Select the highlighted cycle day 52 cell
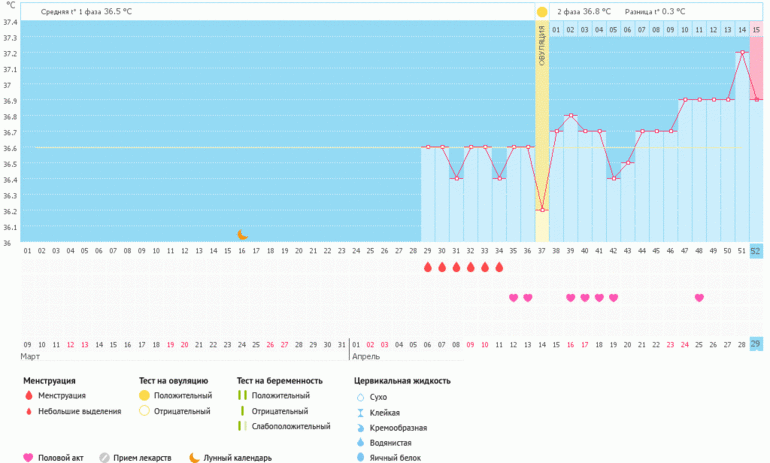Image resolution: width=770 pixels, height=463 pixels. click(756, 251)
